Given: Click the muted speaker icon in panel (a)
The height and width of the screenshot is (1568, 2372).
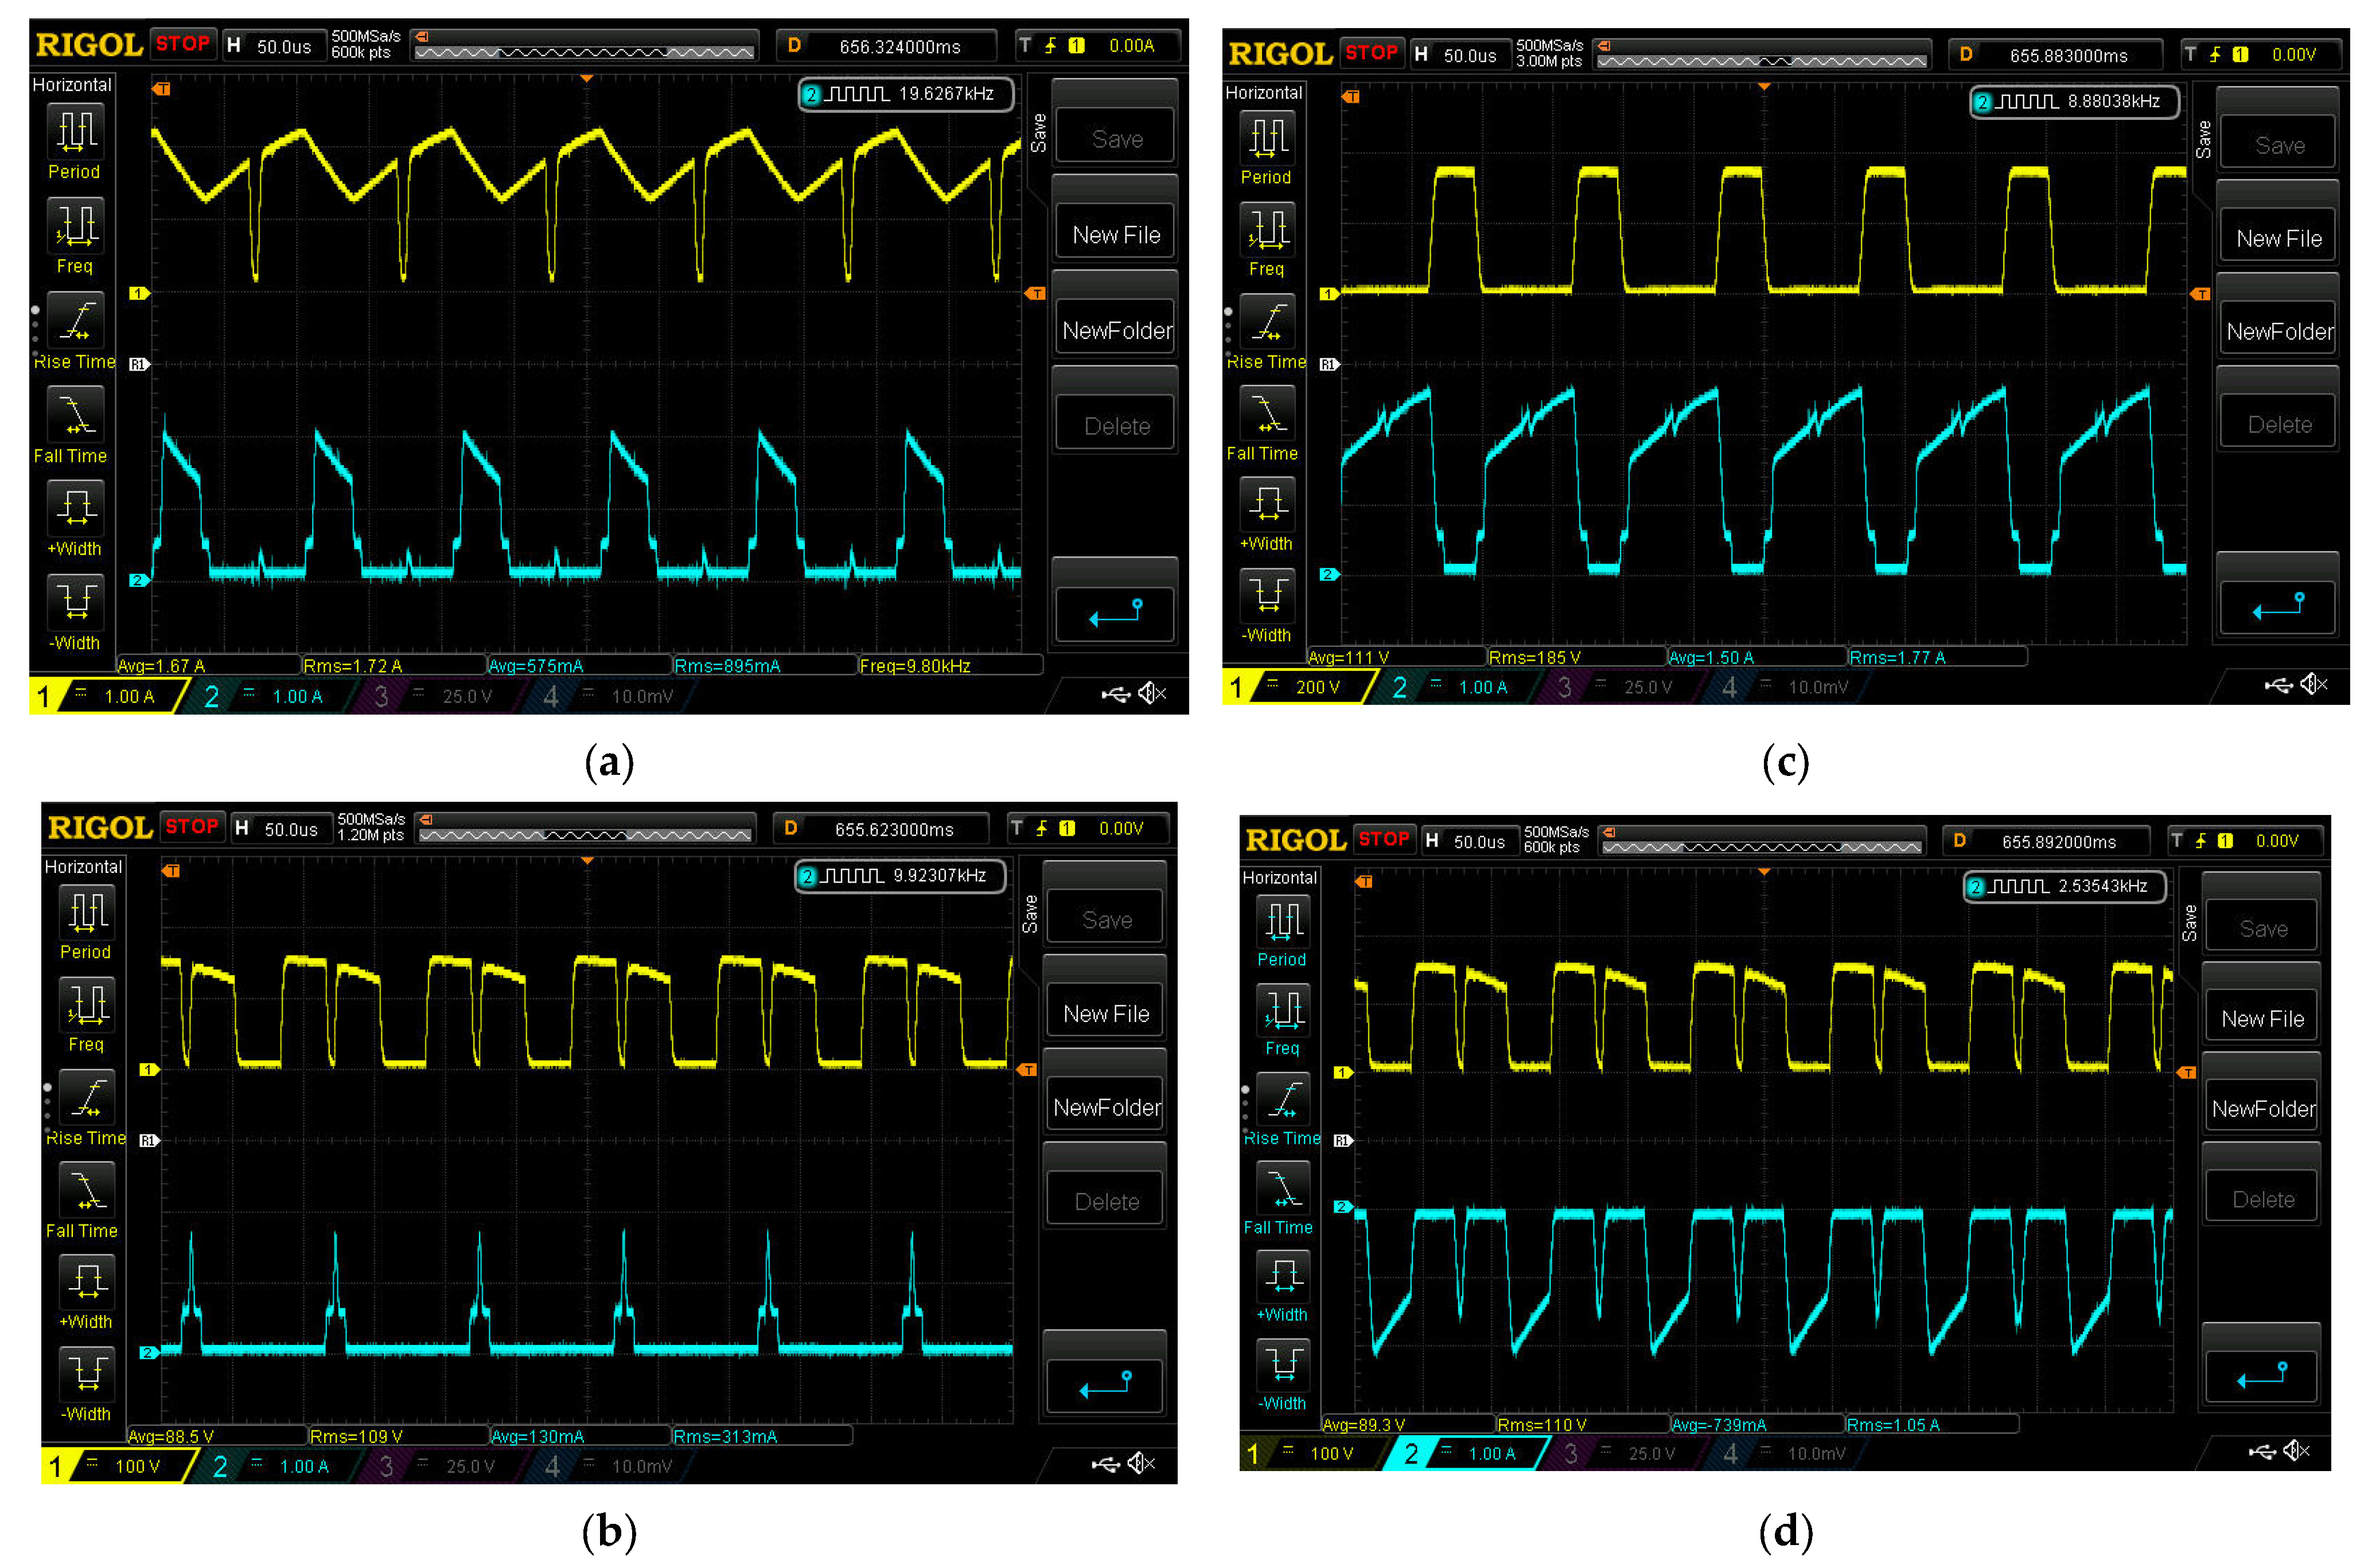Looking at the screenshot, I should pyautogui.click(x=1152, y=693).
